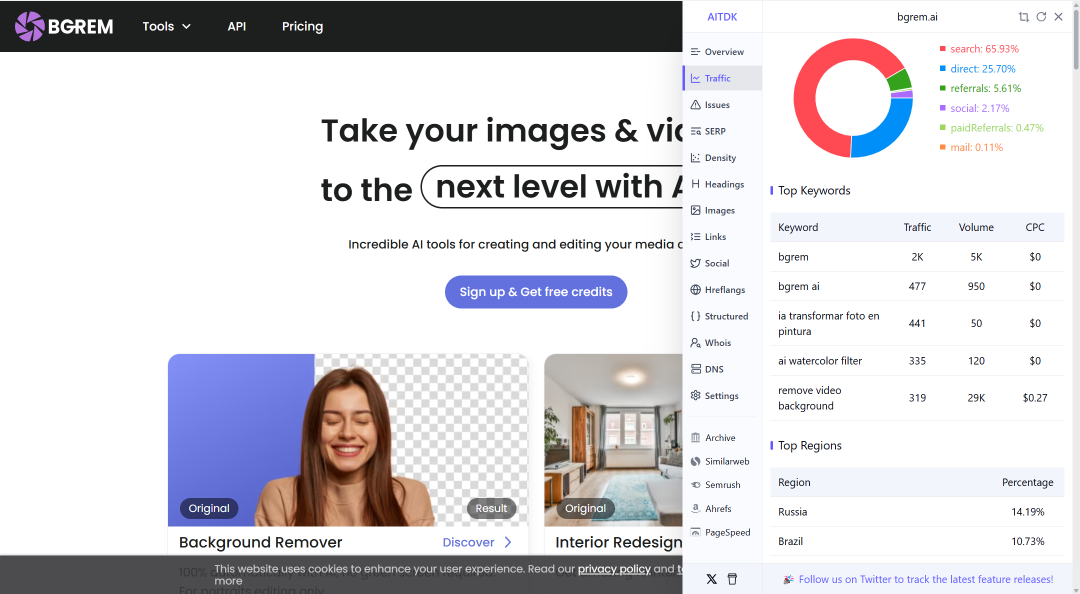Click the BGREM logo
1080x594 pixels.
tap(64, 26)
